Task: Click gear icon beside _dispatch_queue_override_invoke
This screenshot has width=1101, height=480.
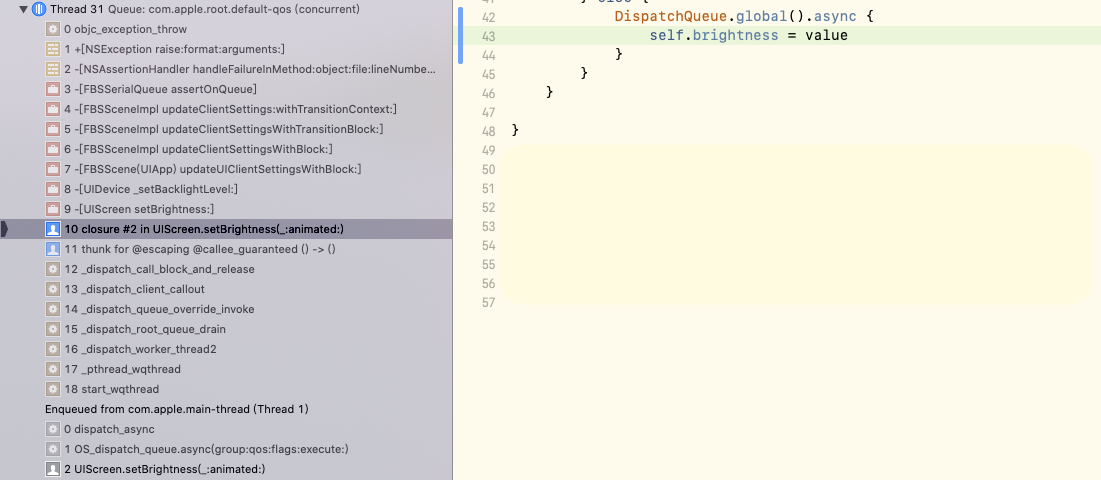Action: 53,309
